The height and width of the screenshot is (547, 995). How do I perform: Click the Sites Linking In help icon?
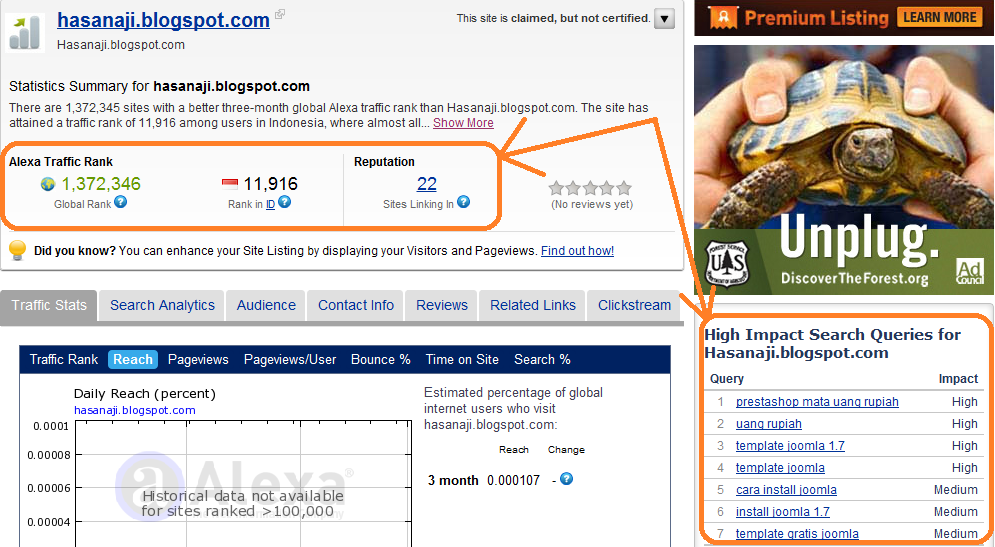[463, 202]
